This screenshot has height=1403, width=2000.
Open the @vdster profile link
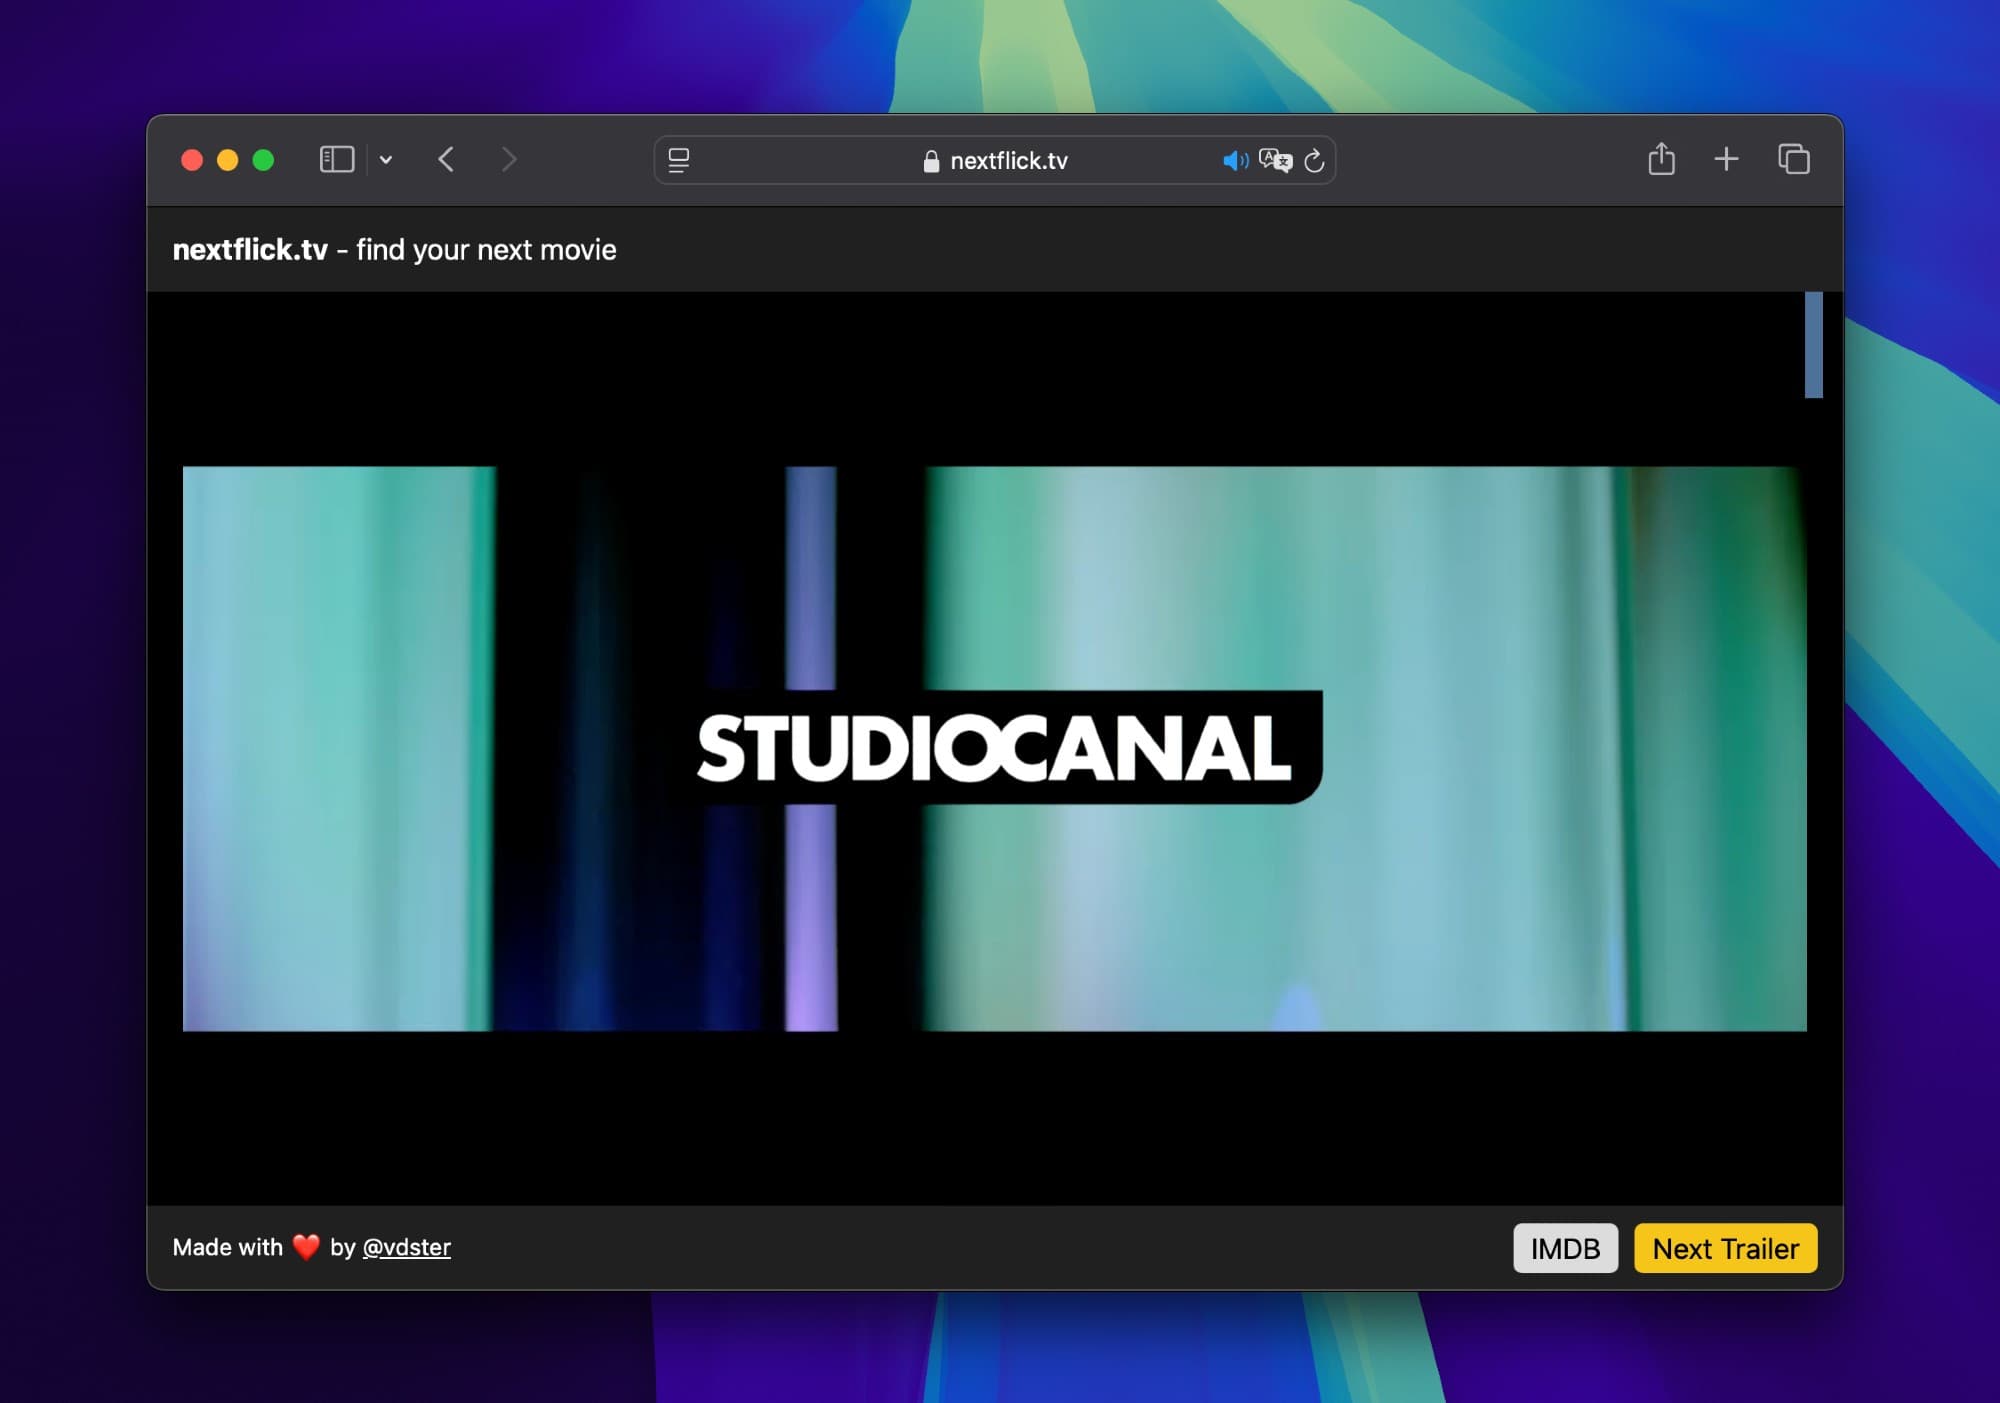(x=406, y=1247)
